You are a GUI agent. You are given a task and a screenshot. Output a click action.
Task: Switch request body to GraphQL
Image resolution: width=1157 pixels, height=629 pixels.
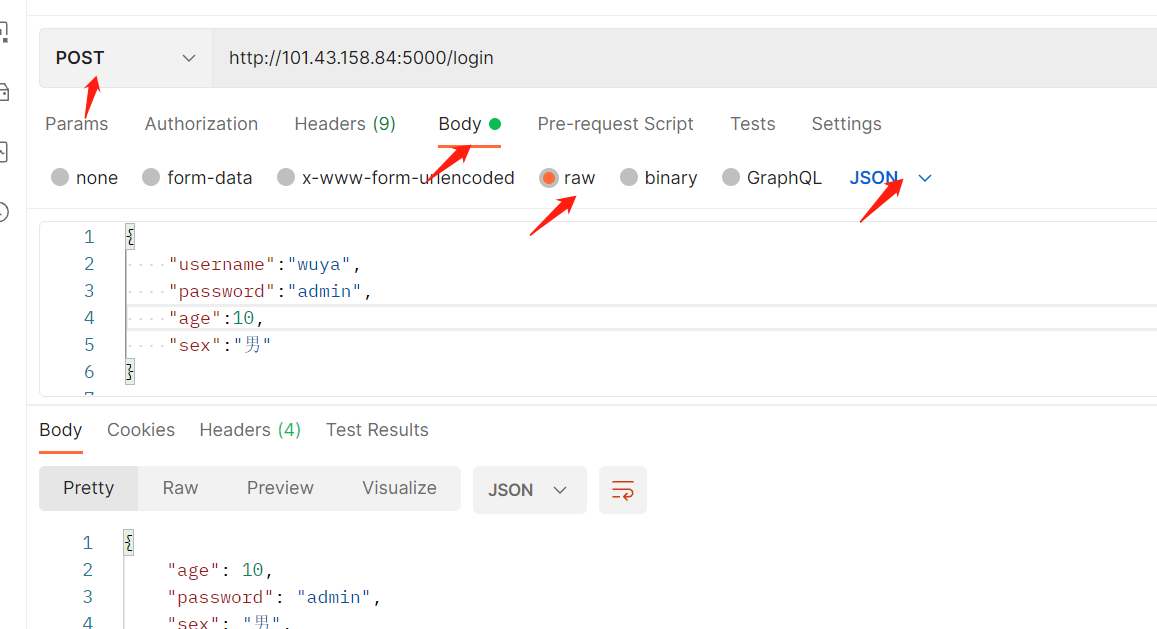click(x=731, y=178)
